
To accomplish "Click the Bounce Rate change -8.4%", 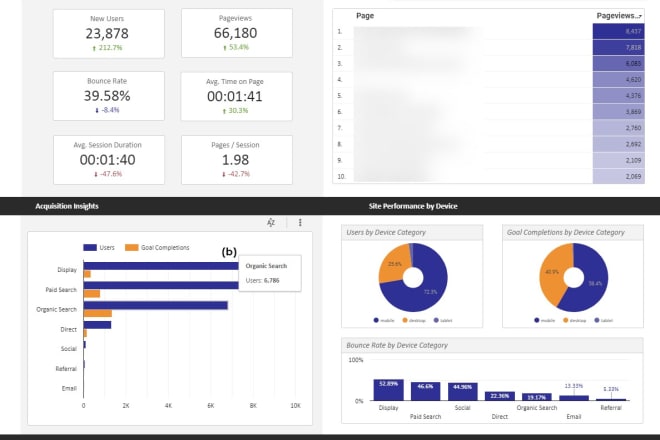I will tap(107, 110).
